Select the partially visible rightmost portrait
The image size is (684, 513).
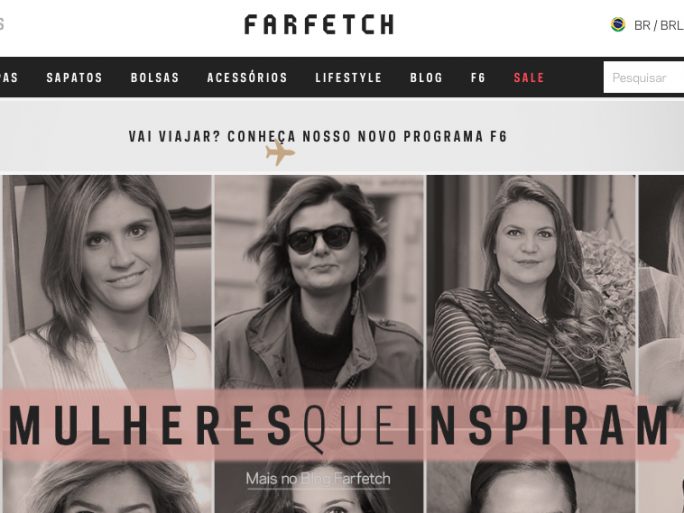pos(661,282)
